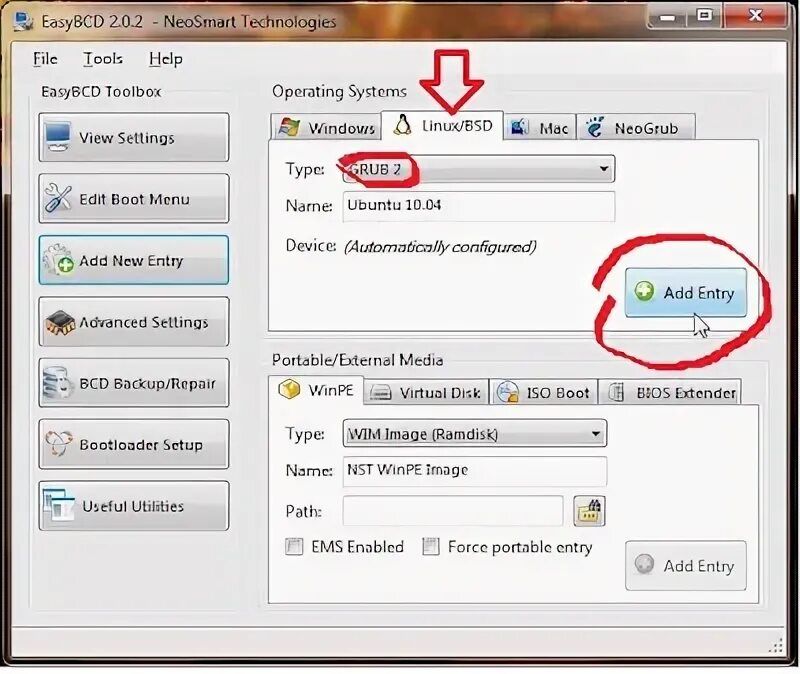Click the database icon on BCD Backup/Repair
This screenshot has width=800, height=674.
(x=57, y=383)
